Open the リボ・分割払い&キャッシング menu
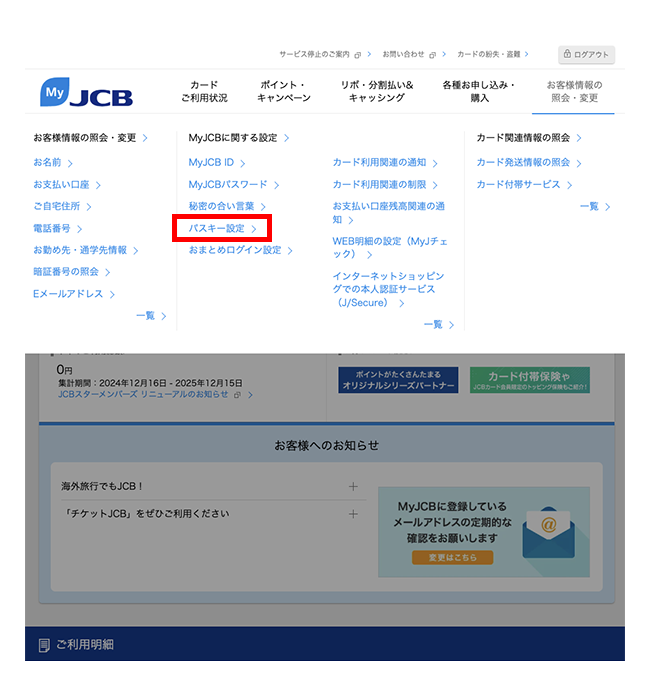 [377, 91]
